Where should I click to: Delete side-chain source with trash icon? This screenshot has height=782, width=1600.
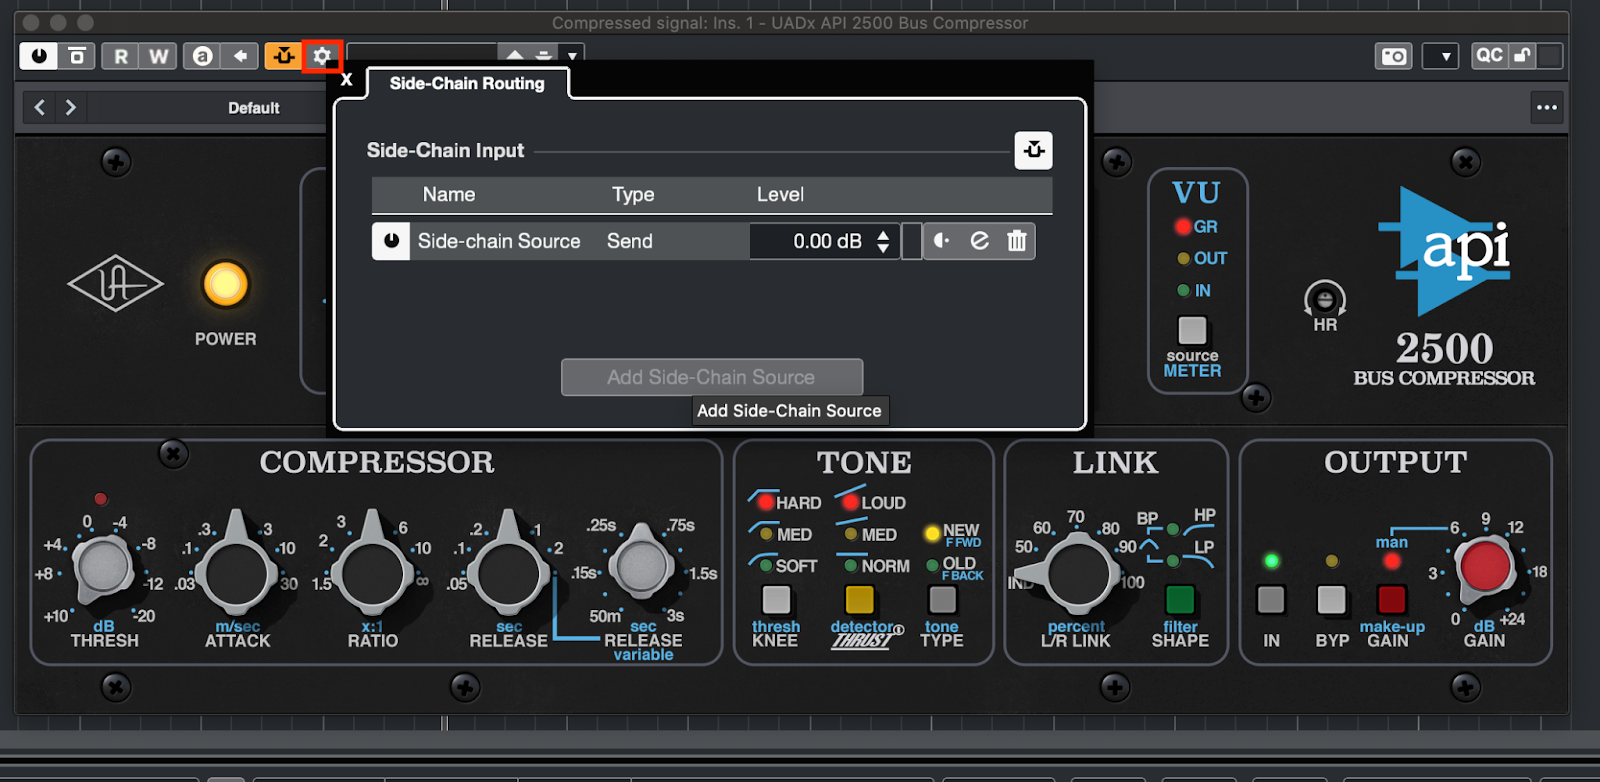pyautogui.click(x=1017, y=241)
